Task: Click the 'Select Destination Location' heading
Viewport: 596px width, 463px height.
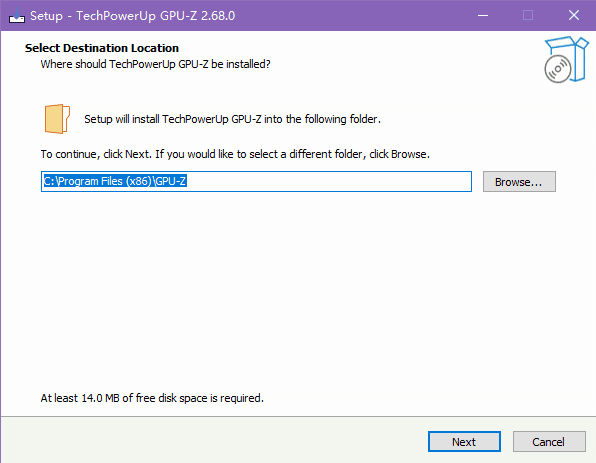Action: 102,48
